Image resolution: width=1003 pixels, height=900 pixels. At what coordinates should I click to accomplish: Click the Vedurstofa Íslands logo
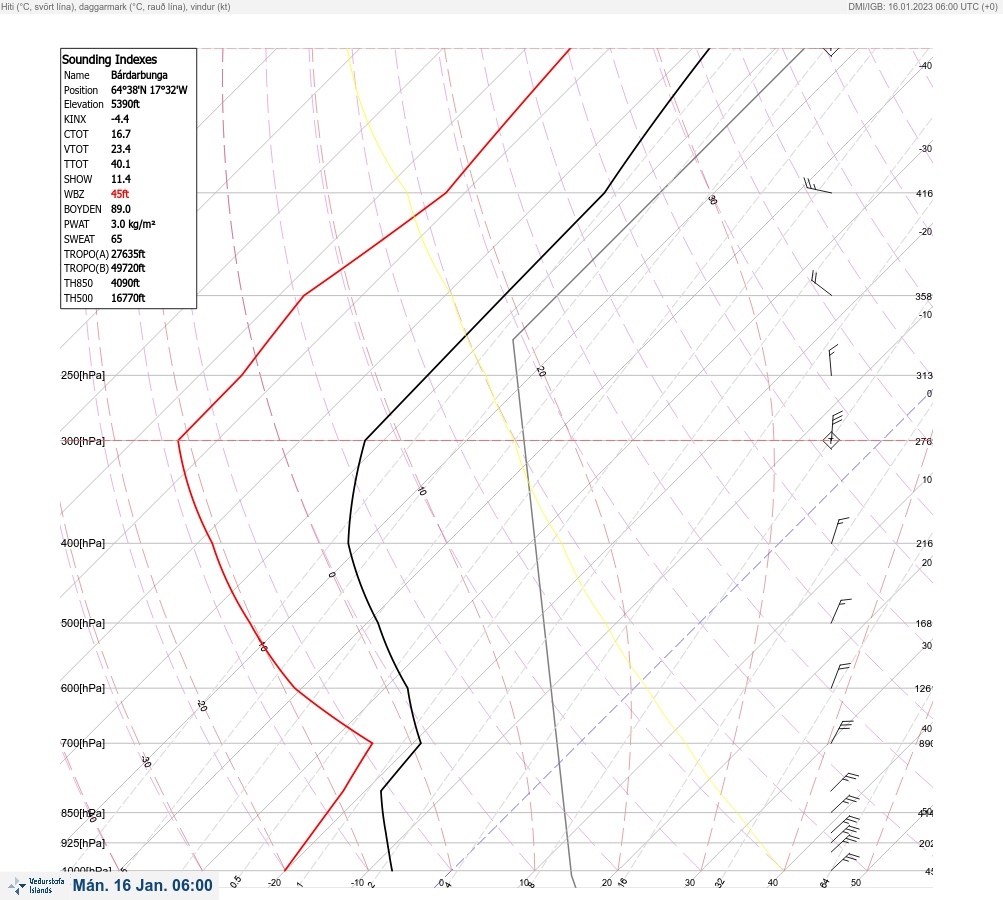click(x=36, y=885)
